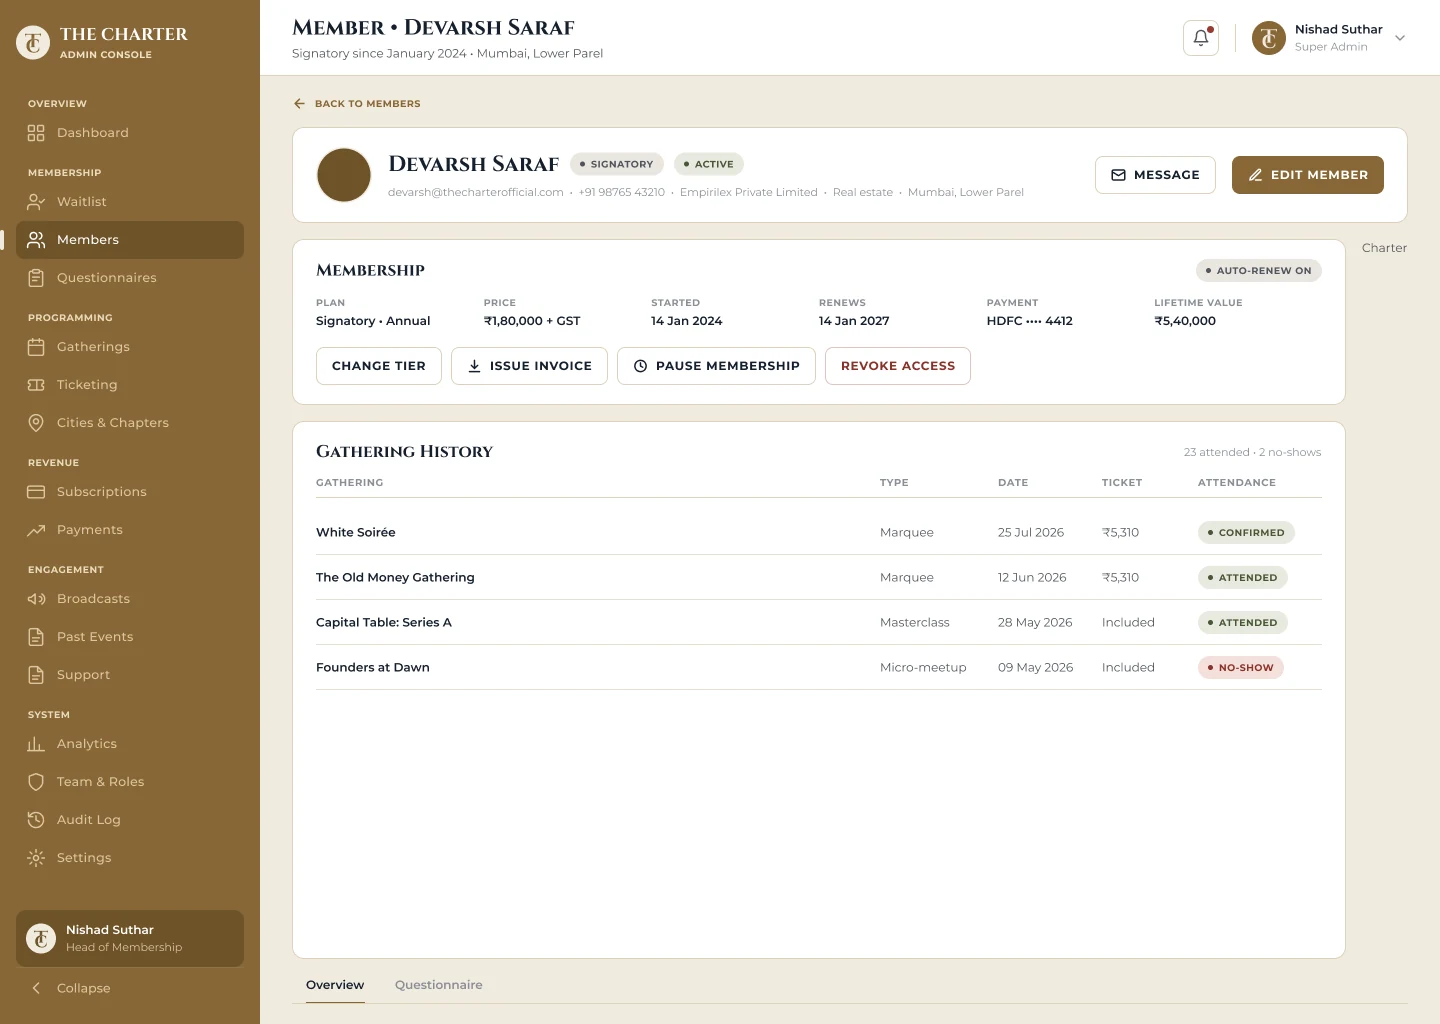Viewport: 1440px width, 1024px height.
Task: Go back to members list
Action: tap(357, 104)
